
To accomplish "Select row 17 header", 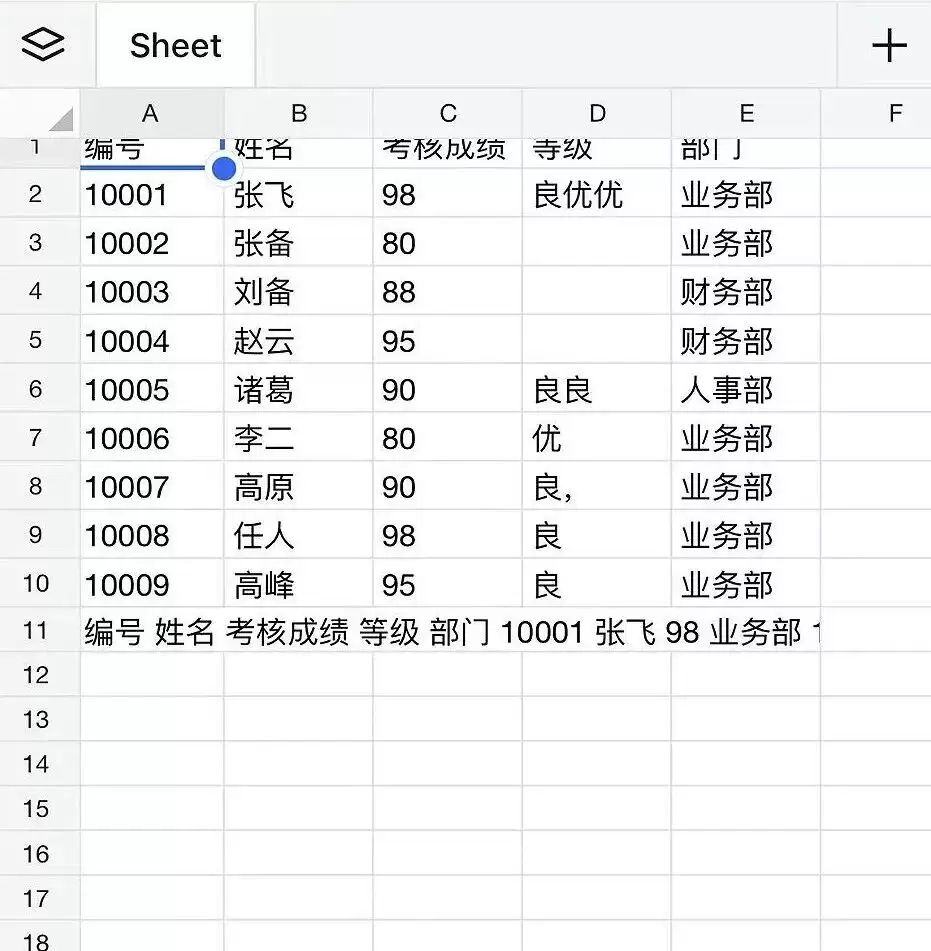I will (x=39, y=898).
